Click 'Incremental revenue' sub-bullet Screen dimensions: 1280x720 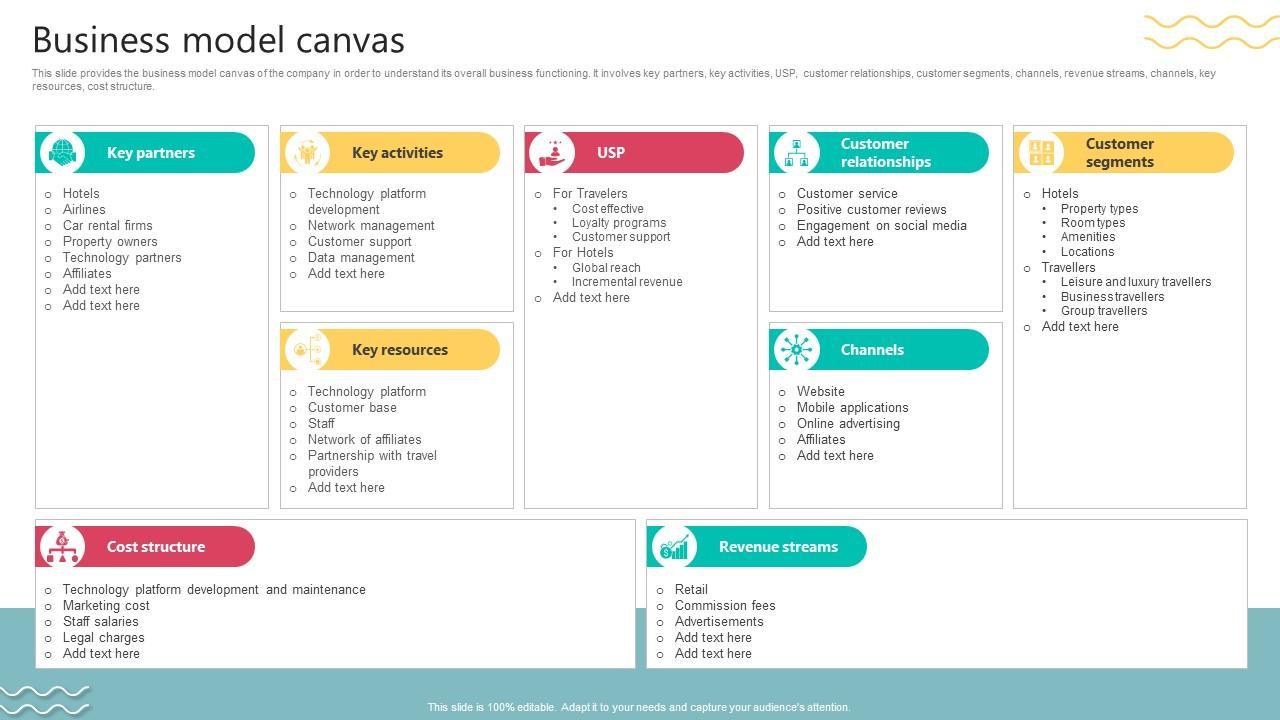(627, 282)
